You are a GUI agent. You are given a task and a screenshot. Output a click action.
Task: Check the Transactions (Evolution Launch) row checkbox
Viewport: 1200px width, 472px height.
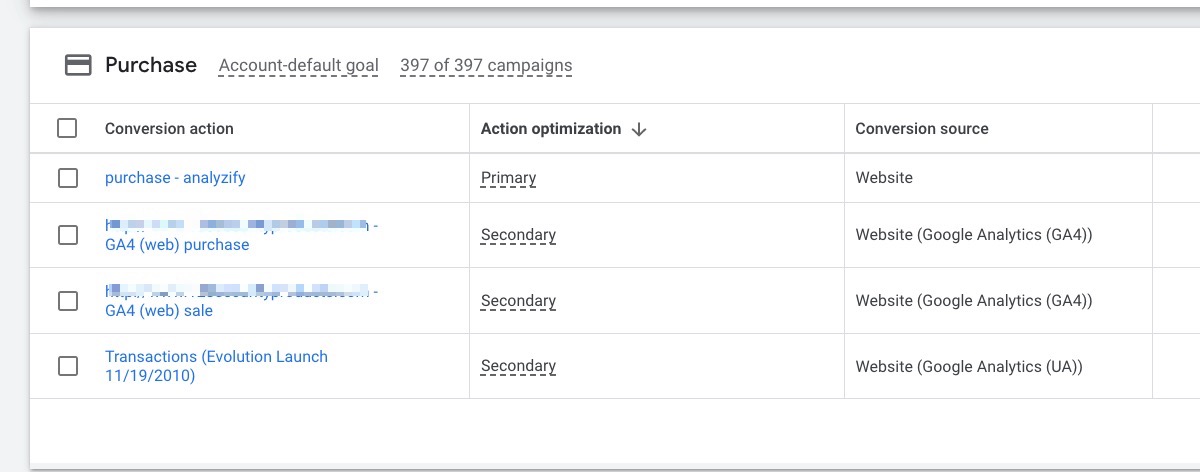(x=67, y=366)
